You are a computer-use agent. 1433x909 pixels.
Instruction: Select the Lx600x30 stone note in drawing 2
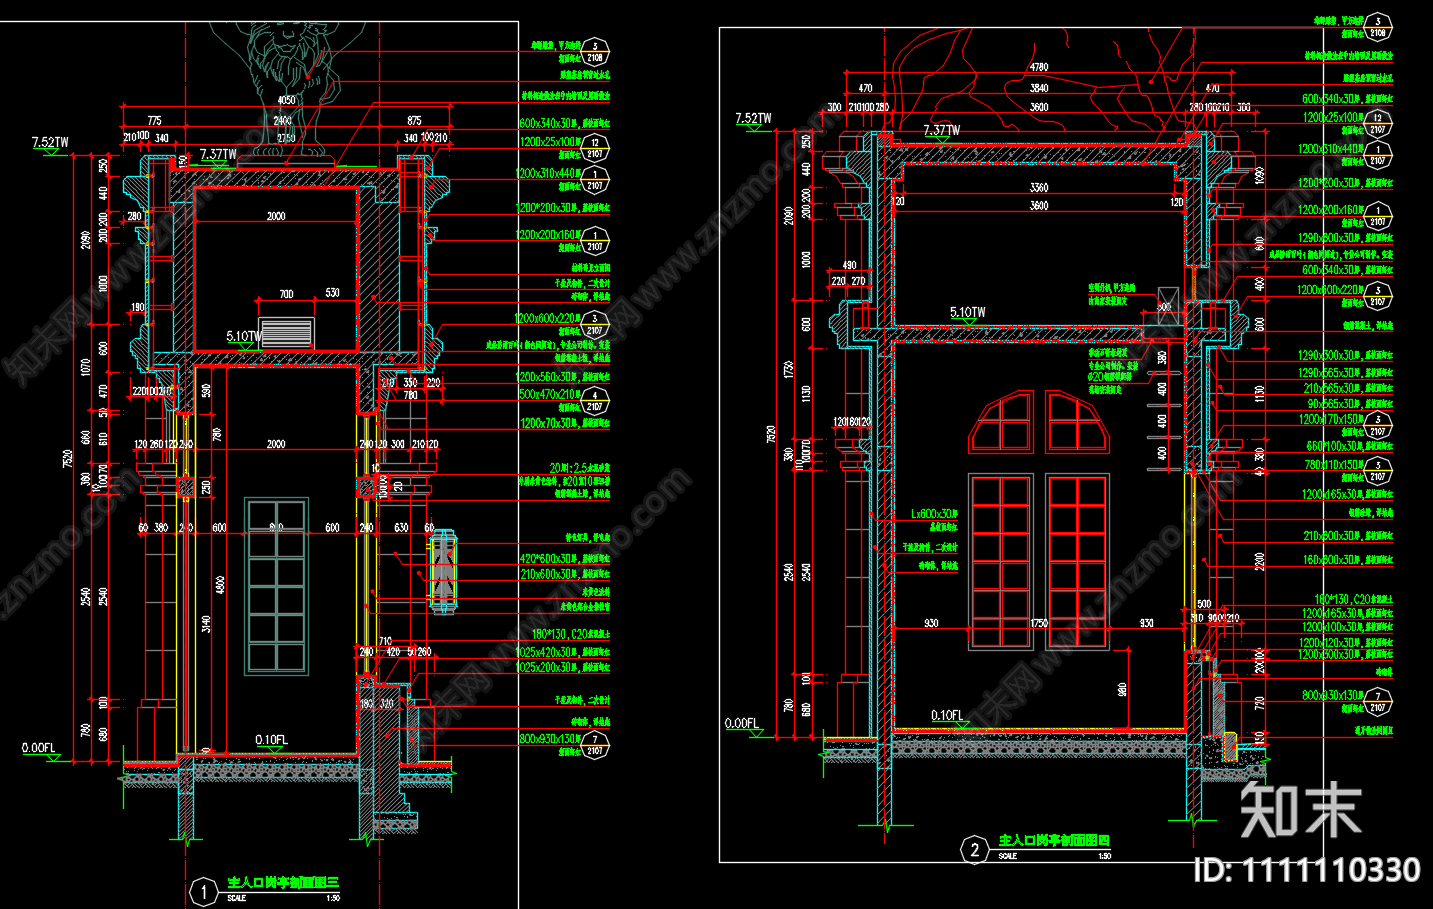tap(934, 514)
